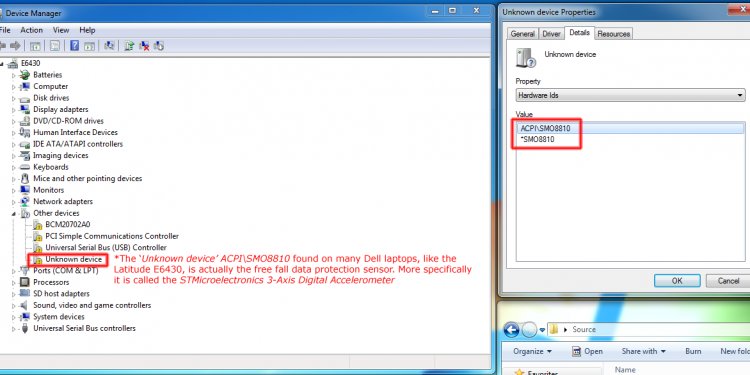Click the Keyboards category icon

(x=25, y=167)
